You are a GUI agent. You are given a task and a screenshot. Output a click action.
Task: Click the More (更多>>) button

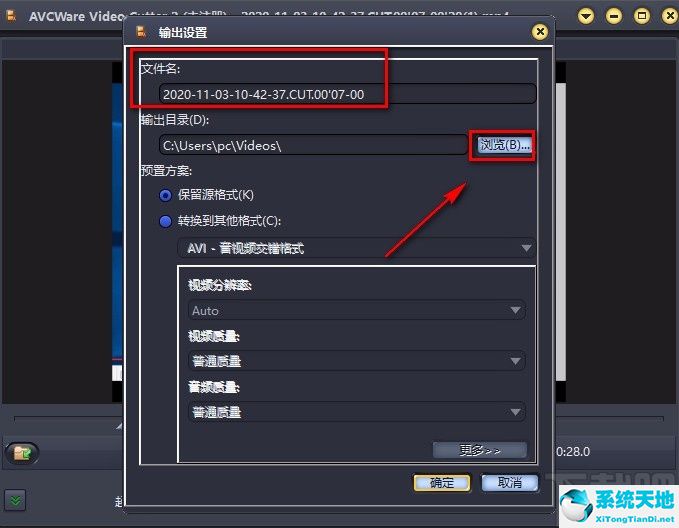[480, 450]
